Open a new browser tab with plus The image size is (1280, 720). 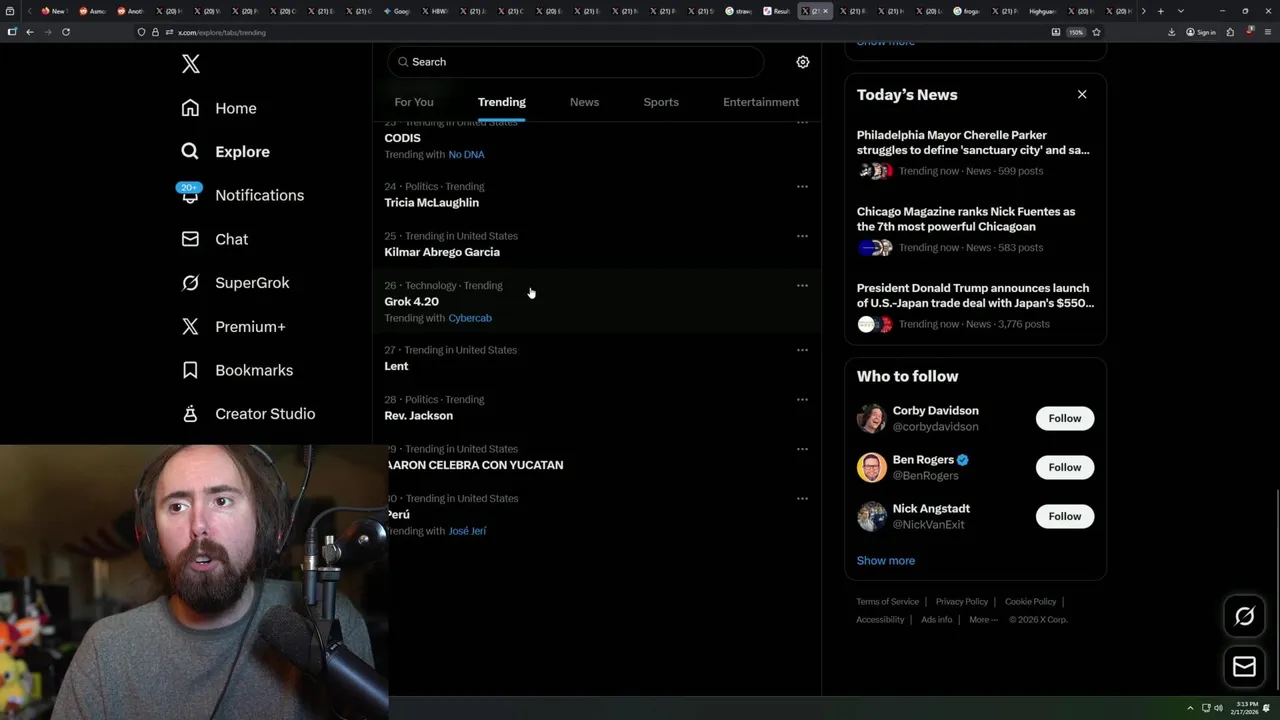click(x=1160, y=11)
